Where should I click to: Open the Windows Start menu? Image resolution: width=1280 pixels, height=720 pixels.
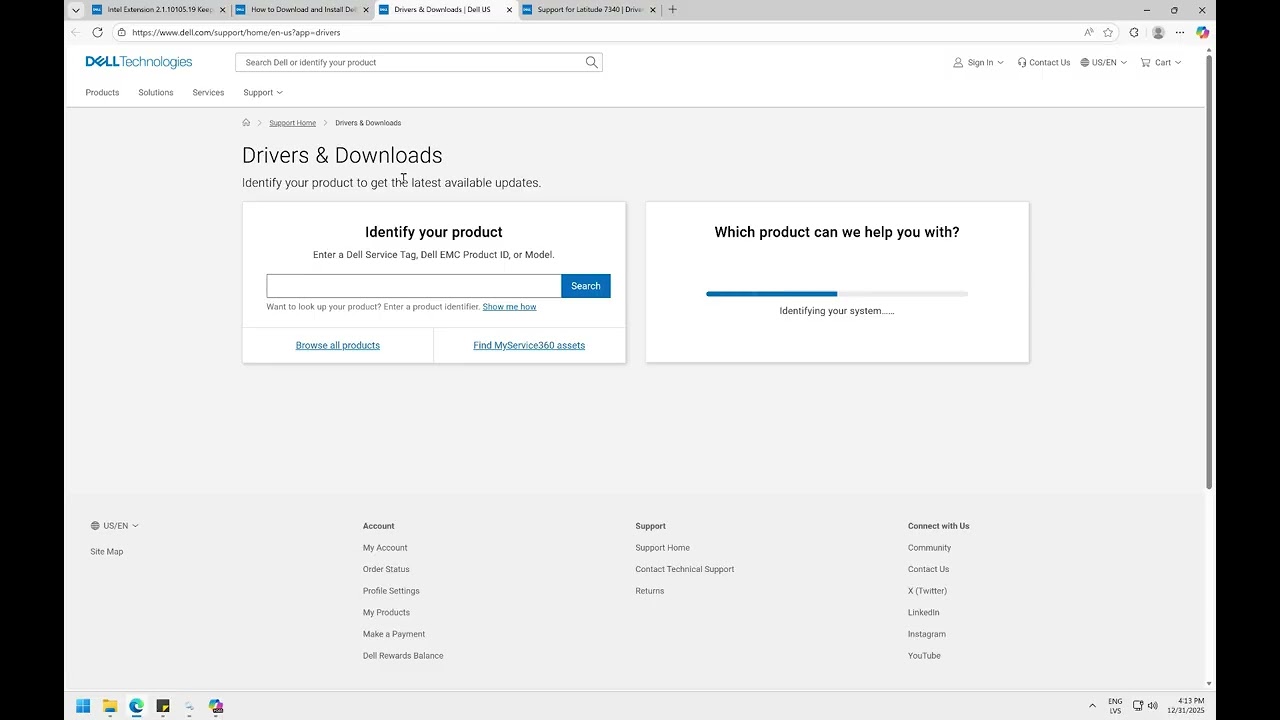pyautogui.click(x=83, y=706)
